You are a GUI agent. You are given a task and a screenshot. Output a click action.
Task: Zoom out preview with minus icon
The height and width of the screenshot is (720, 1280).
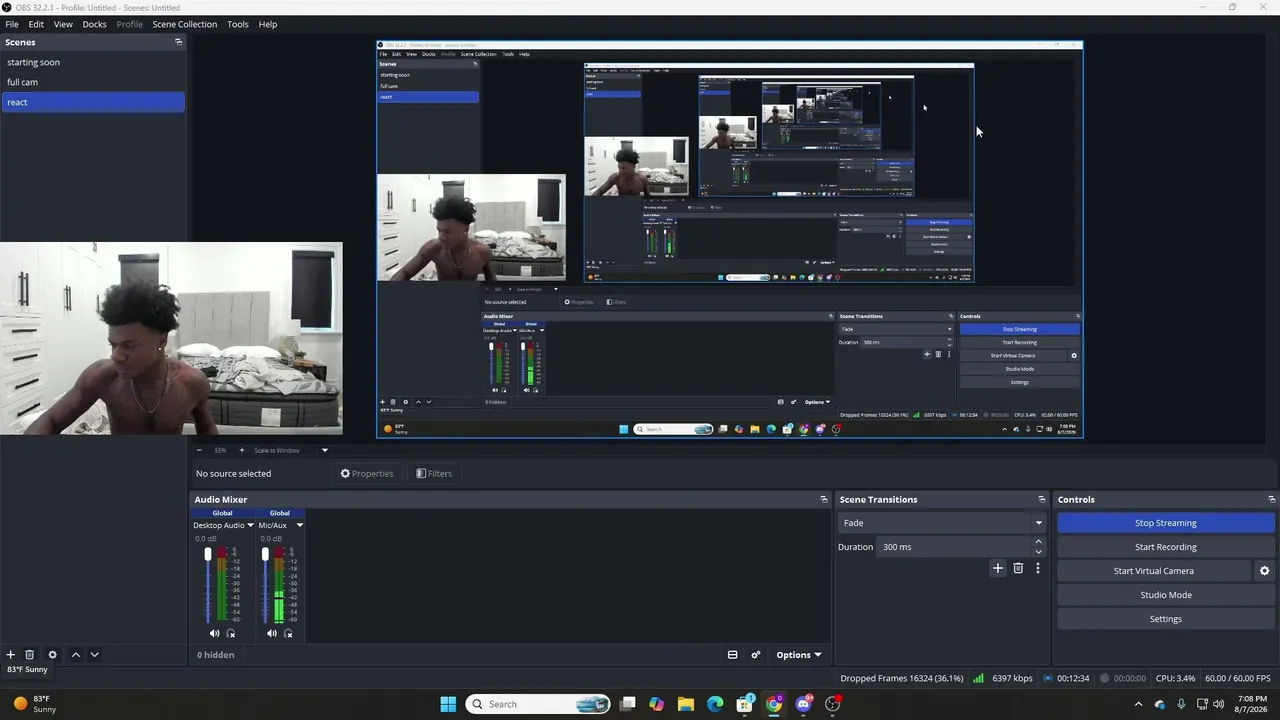[x=199, y=450]
